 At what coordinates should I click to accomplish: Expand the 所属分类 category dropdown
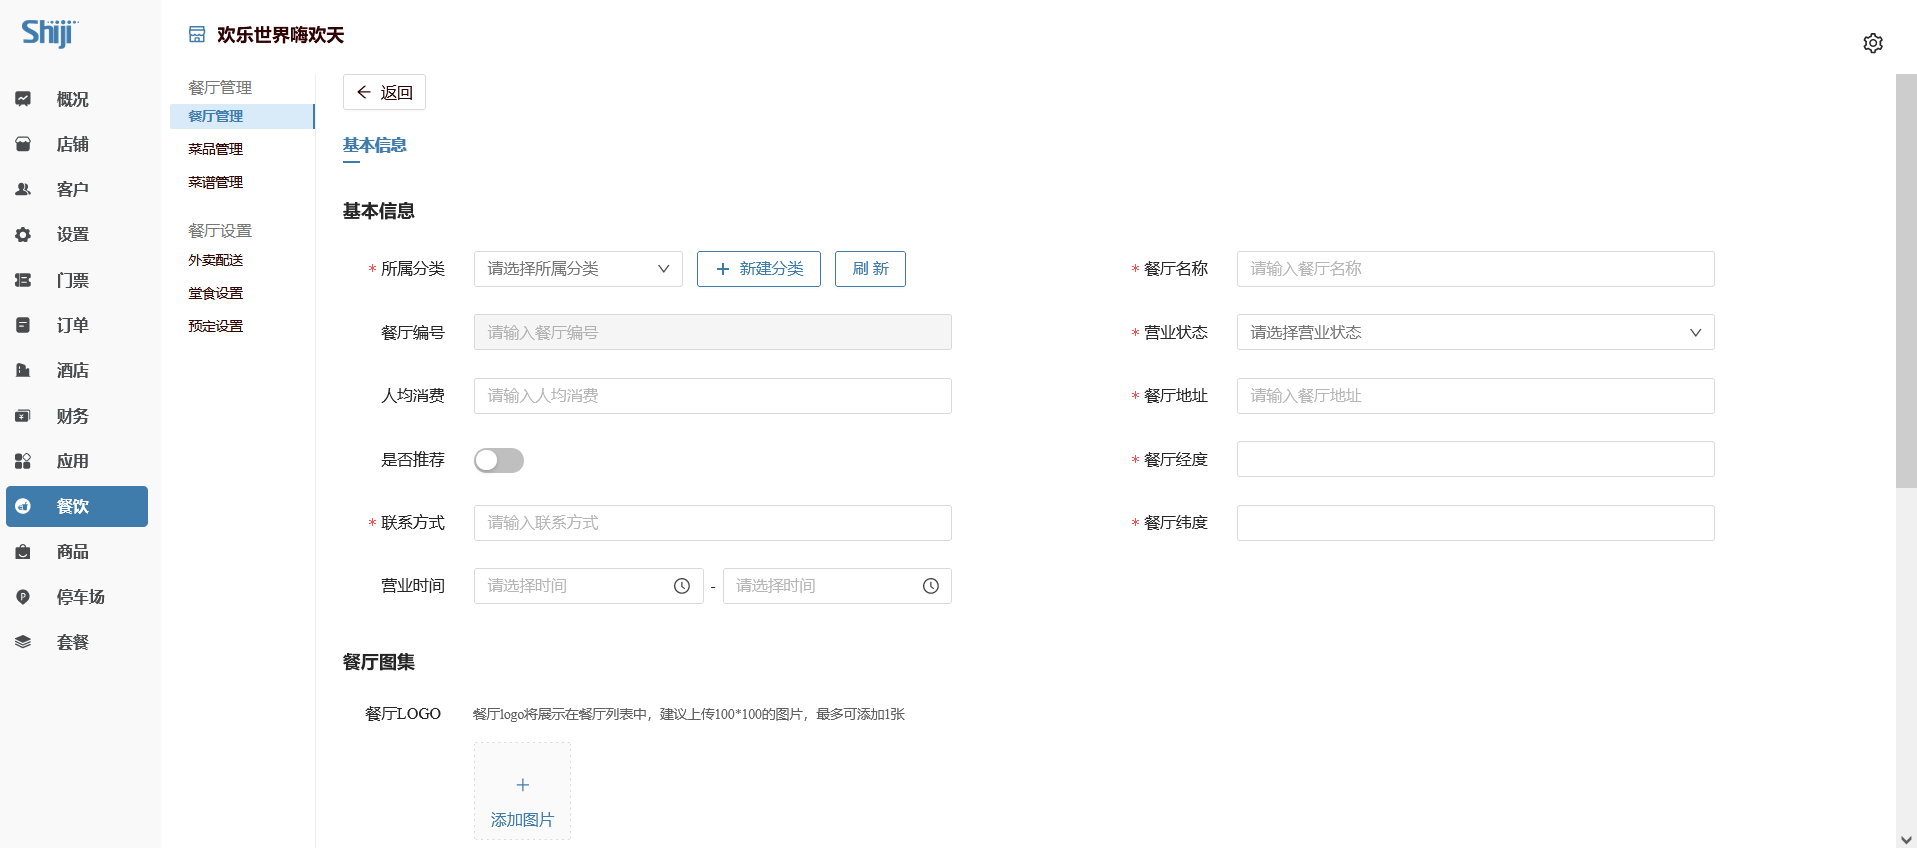[577, 269]
